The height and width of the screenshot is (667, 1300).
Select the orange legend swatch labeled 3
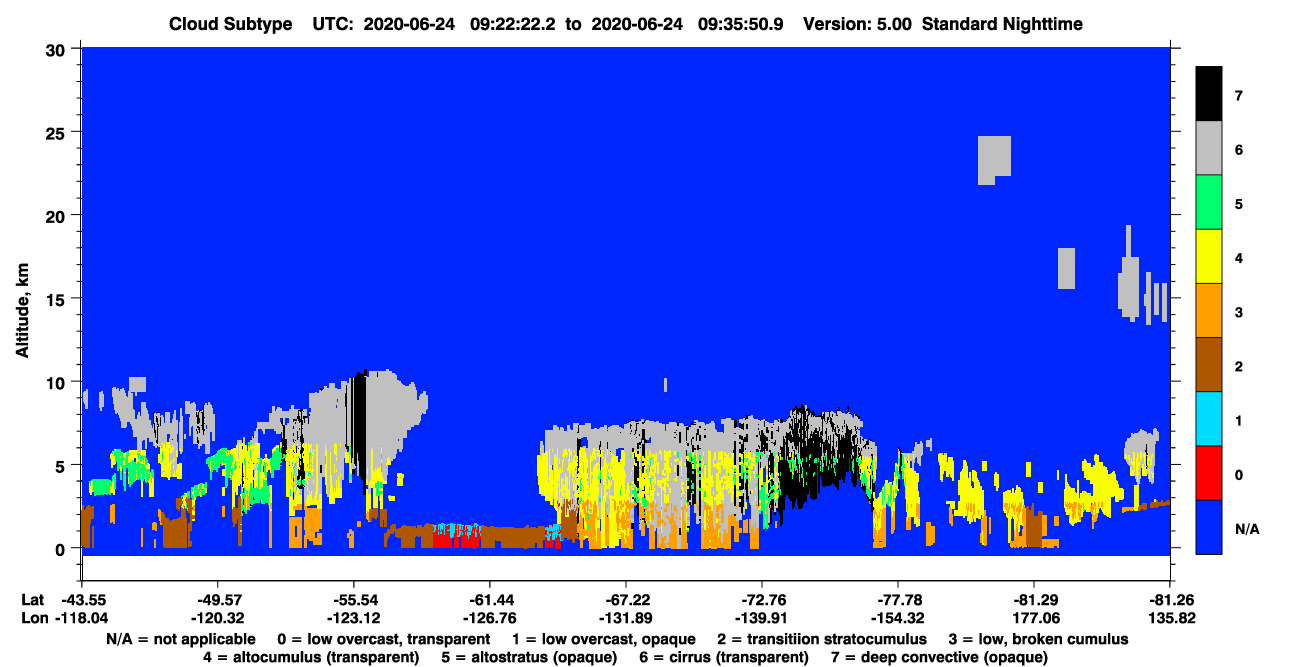point(1209,310)
